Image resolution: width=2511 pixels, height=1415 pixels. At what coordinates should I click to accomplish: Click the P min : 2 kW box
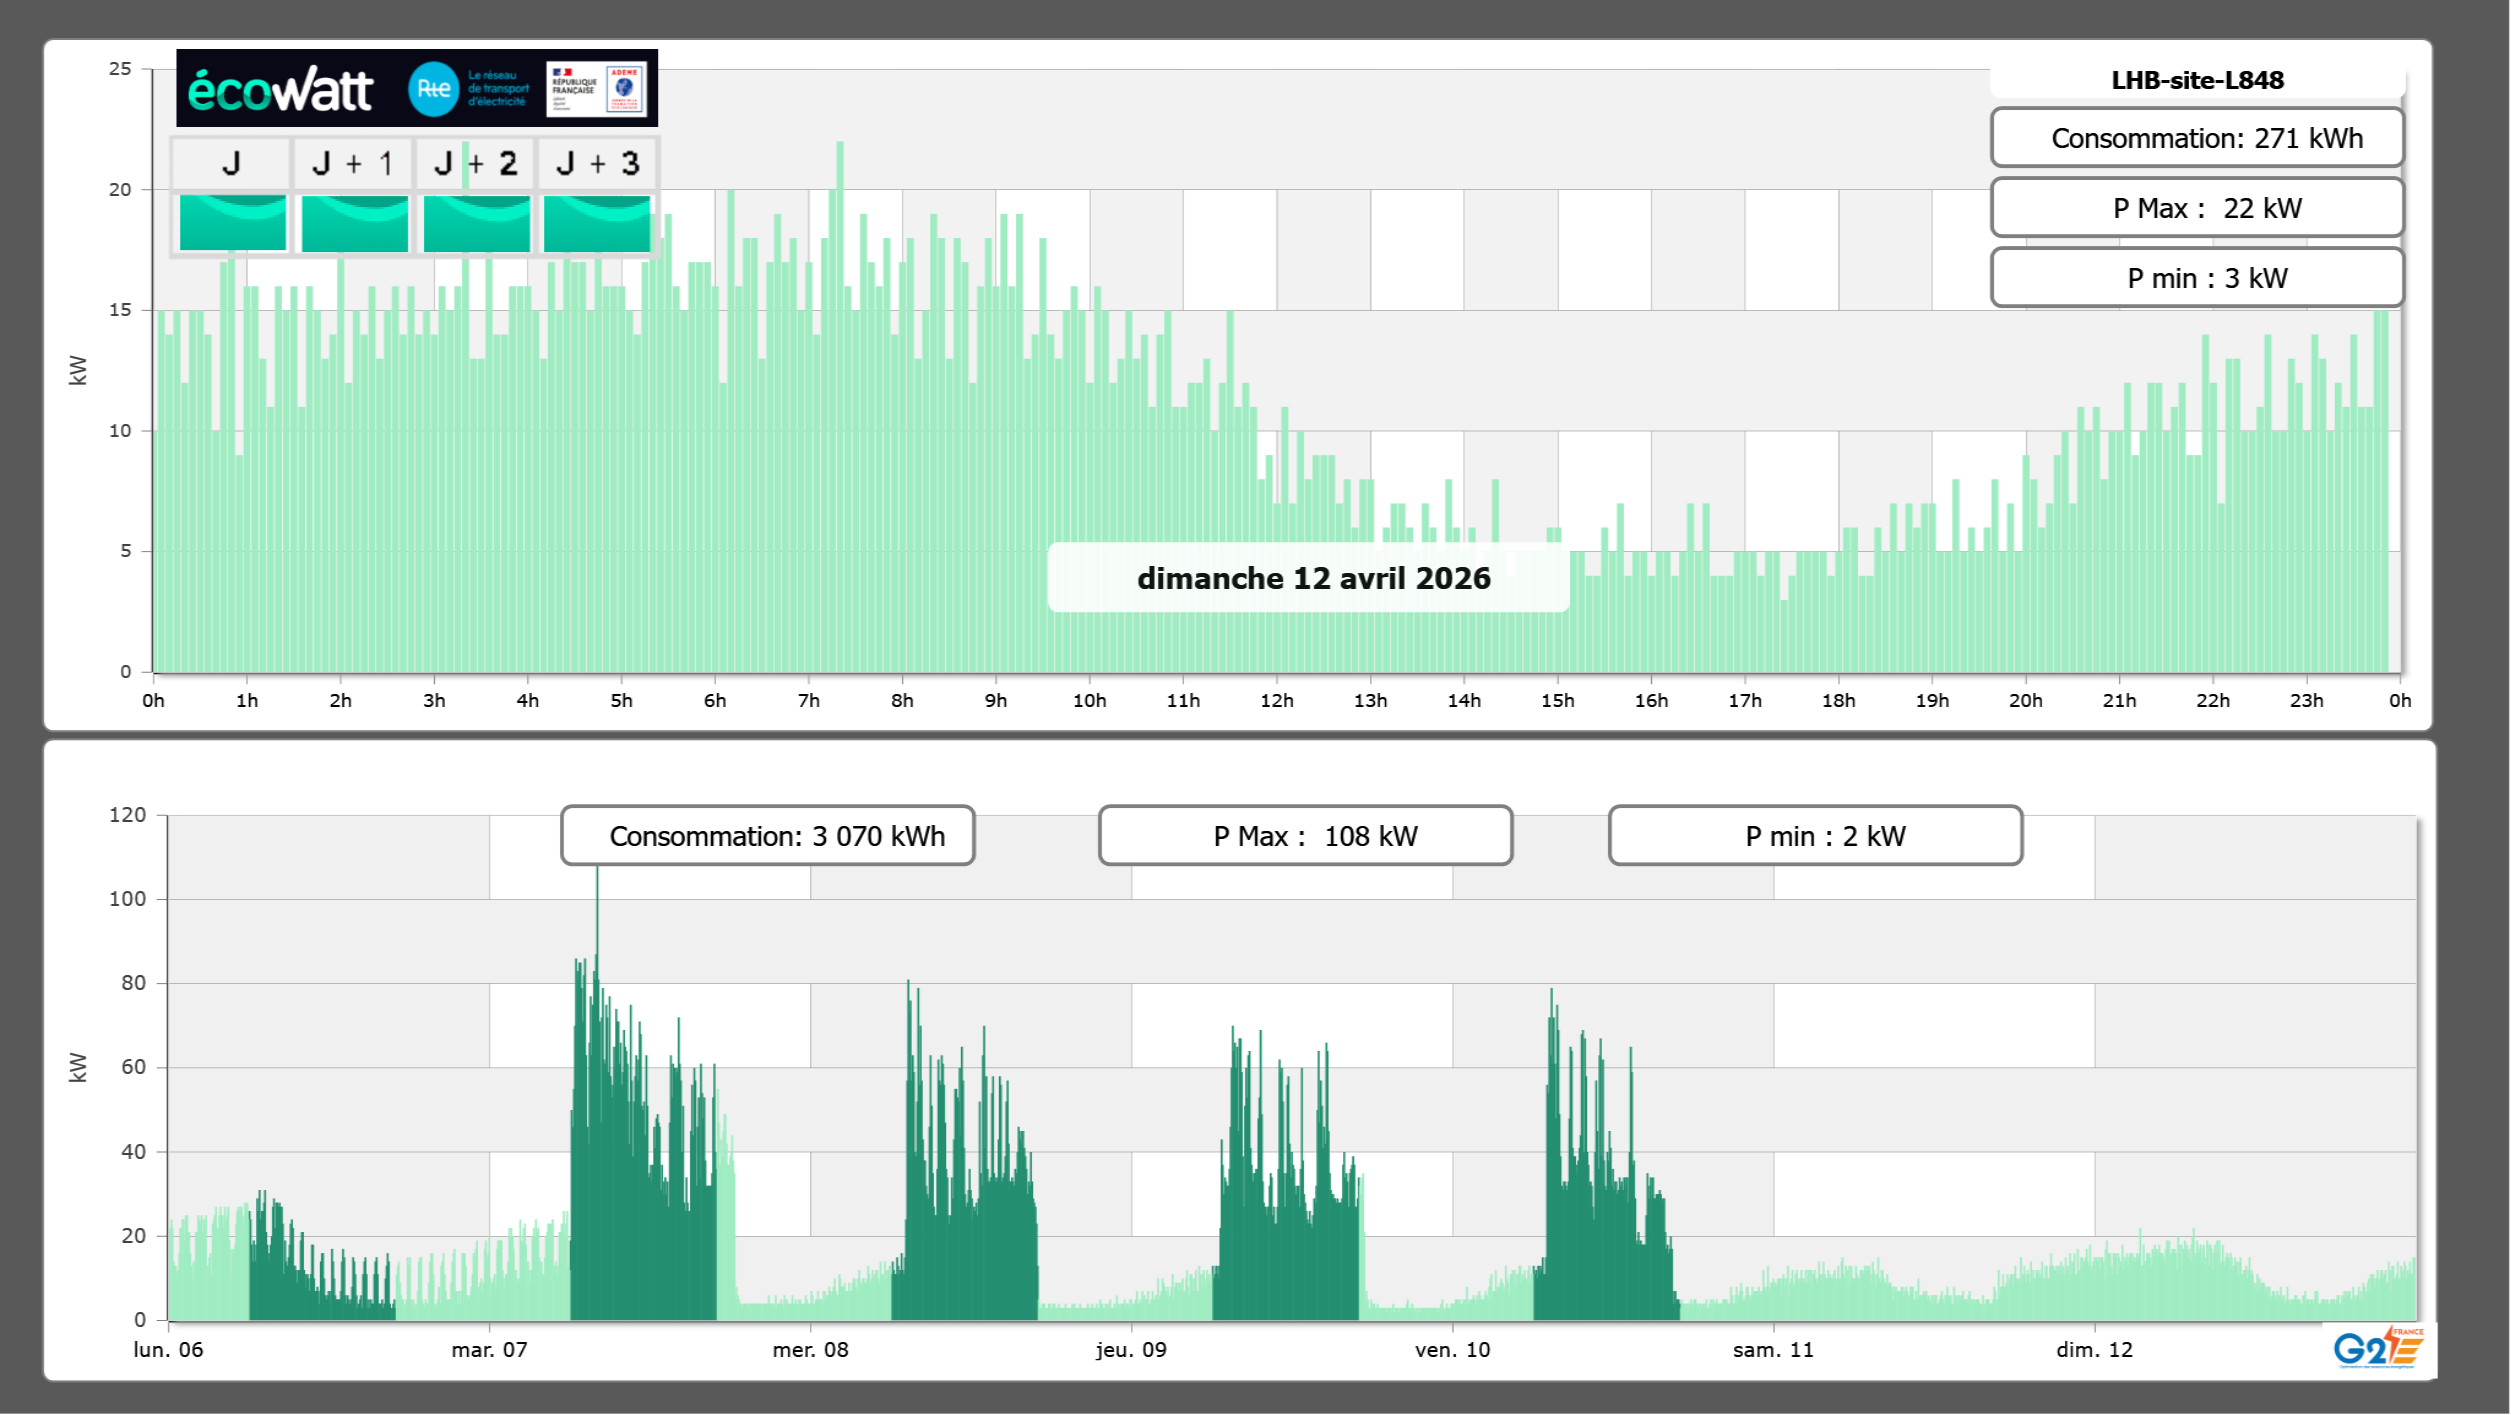click(x=1815, y=836)
